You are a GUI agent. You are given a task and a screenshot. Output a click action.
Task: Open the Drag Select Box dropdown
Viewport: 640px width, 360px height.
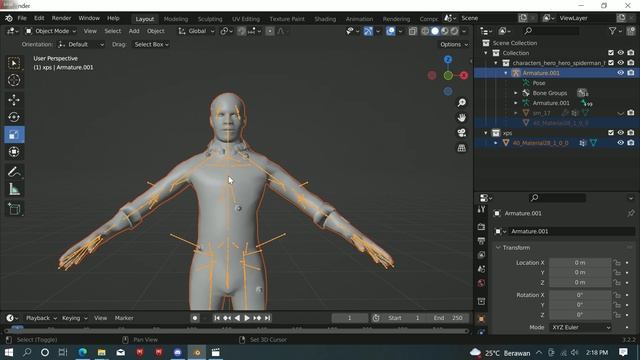pos(151,44)
